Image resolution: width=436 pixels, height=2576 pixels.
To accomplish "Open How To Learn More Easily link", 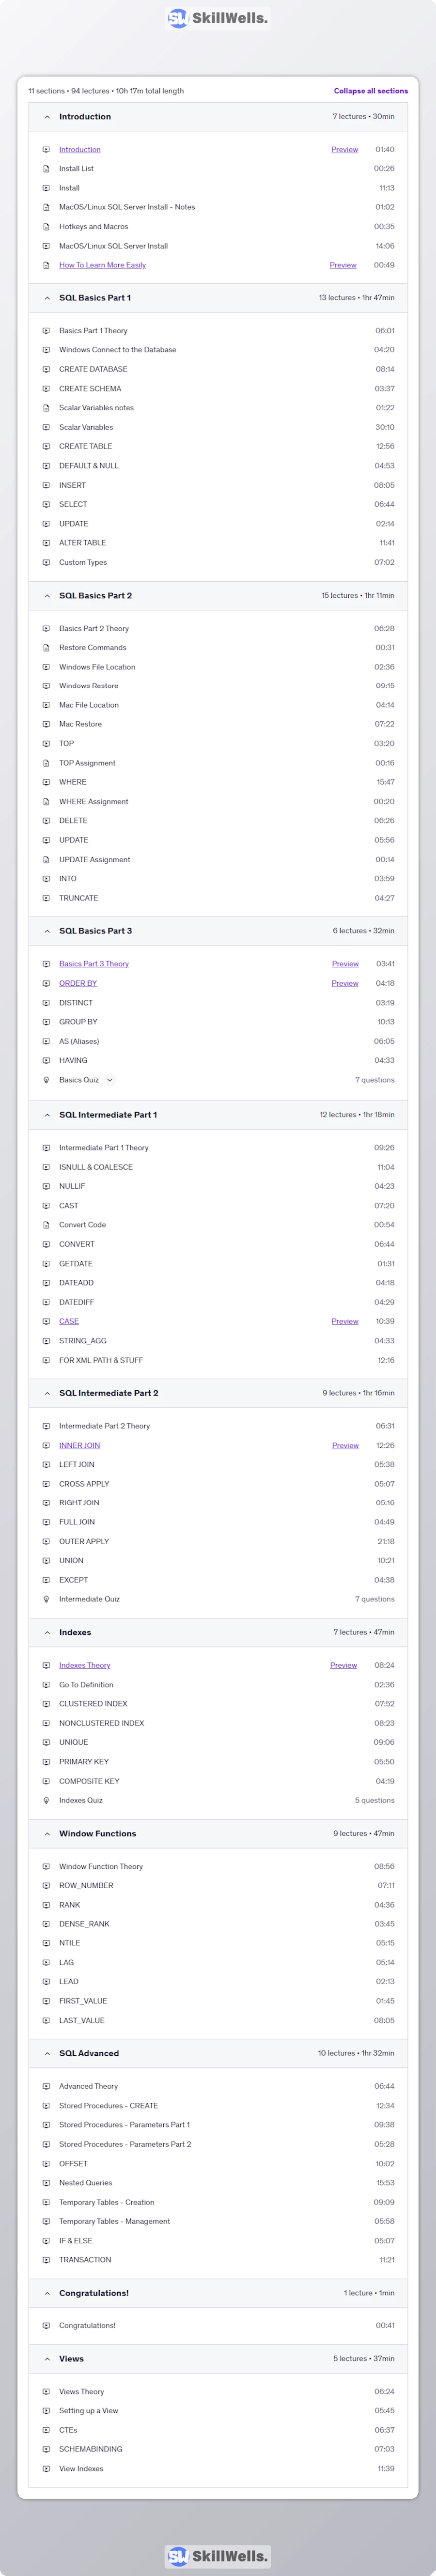I will click(102, 265).
